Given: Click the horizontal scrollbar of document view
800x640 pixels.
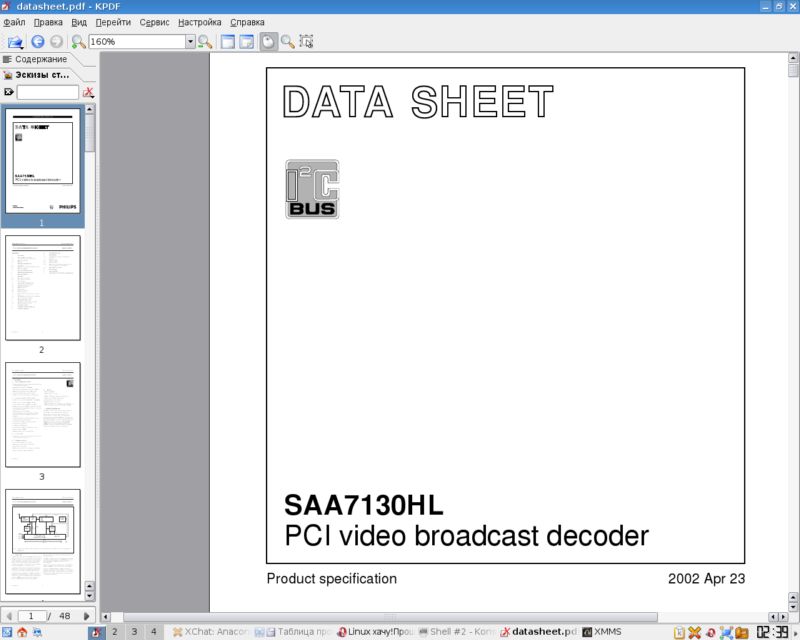Looking at the screenshot, I should [x=440, y=617].
